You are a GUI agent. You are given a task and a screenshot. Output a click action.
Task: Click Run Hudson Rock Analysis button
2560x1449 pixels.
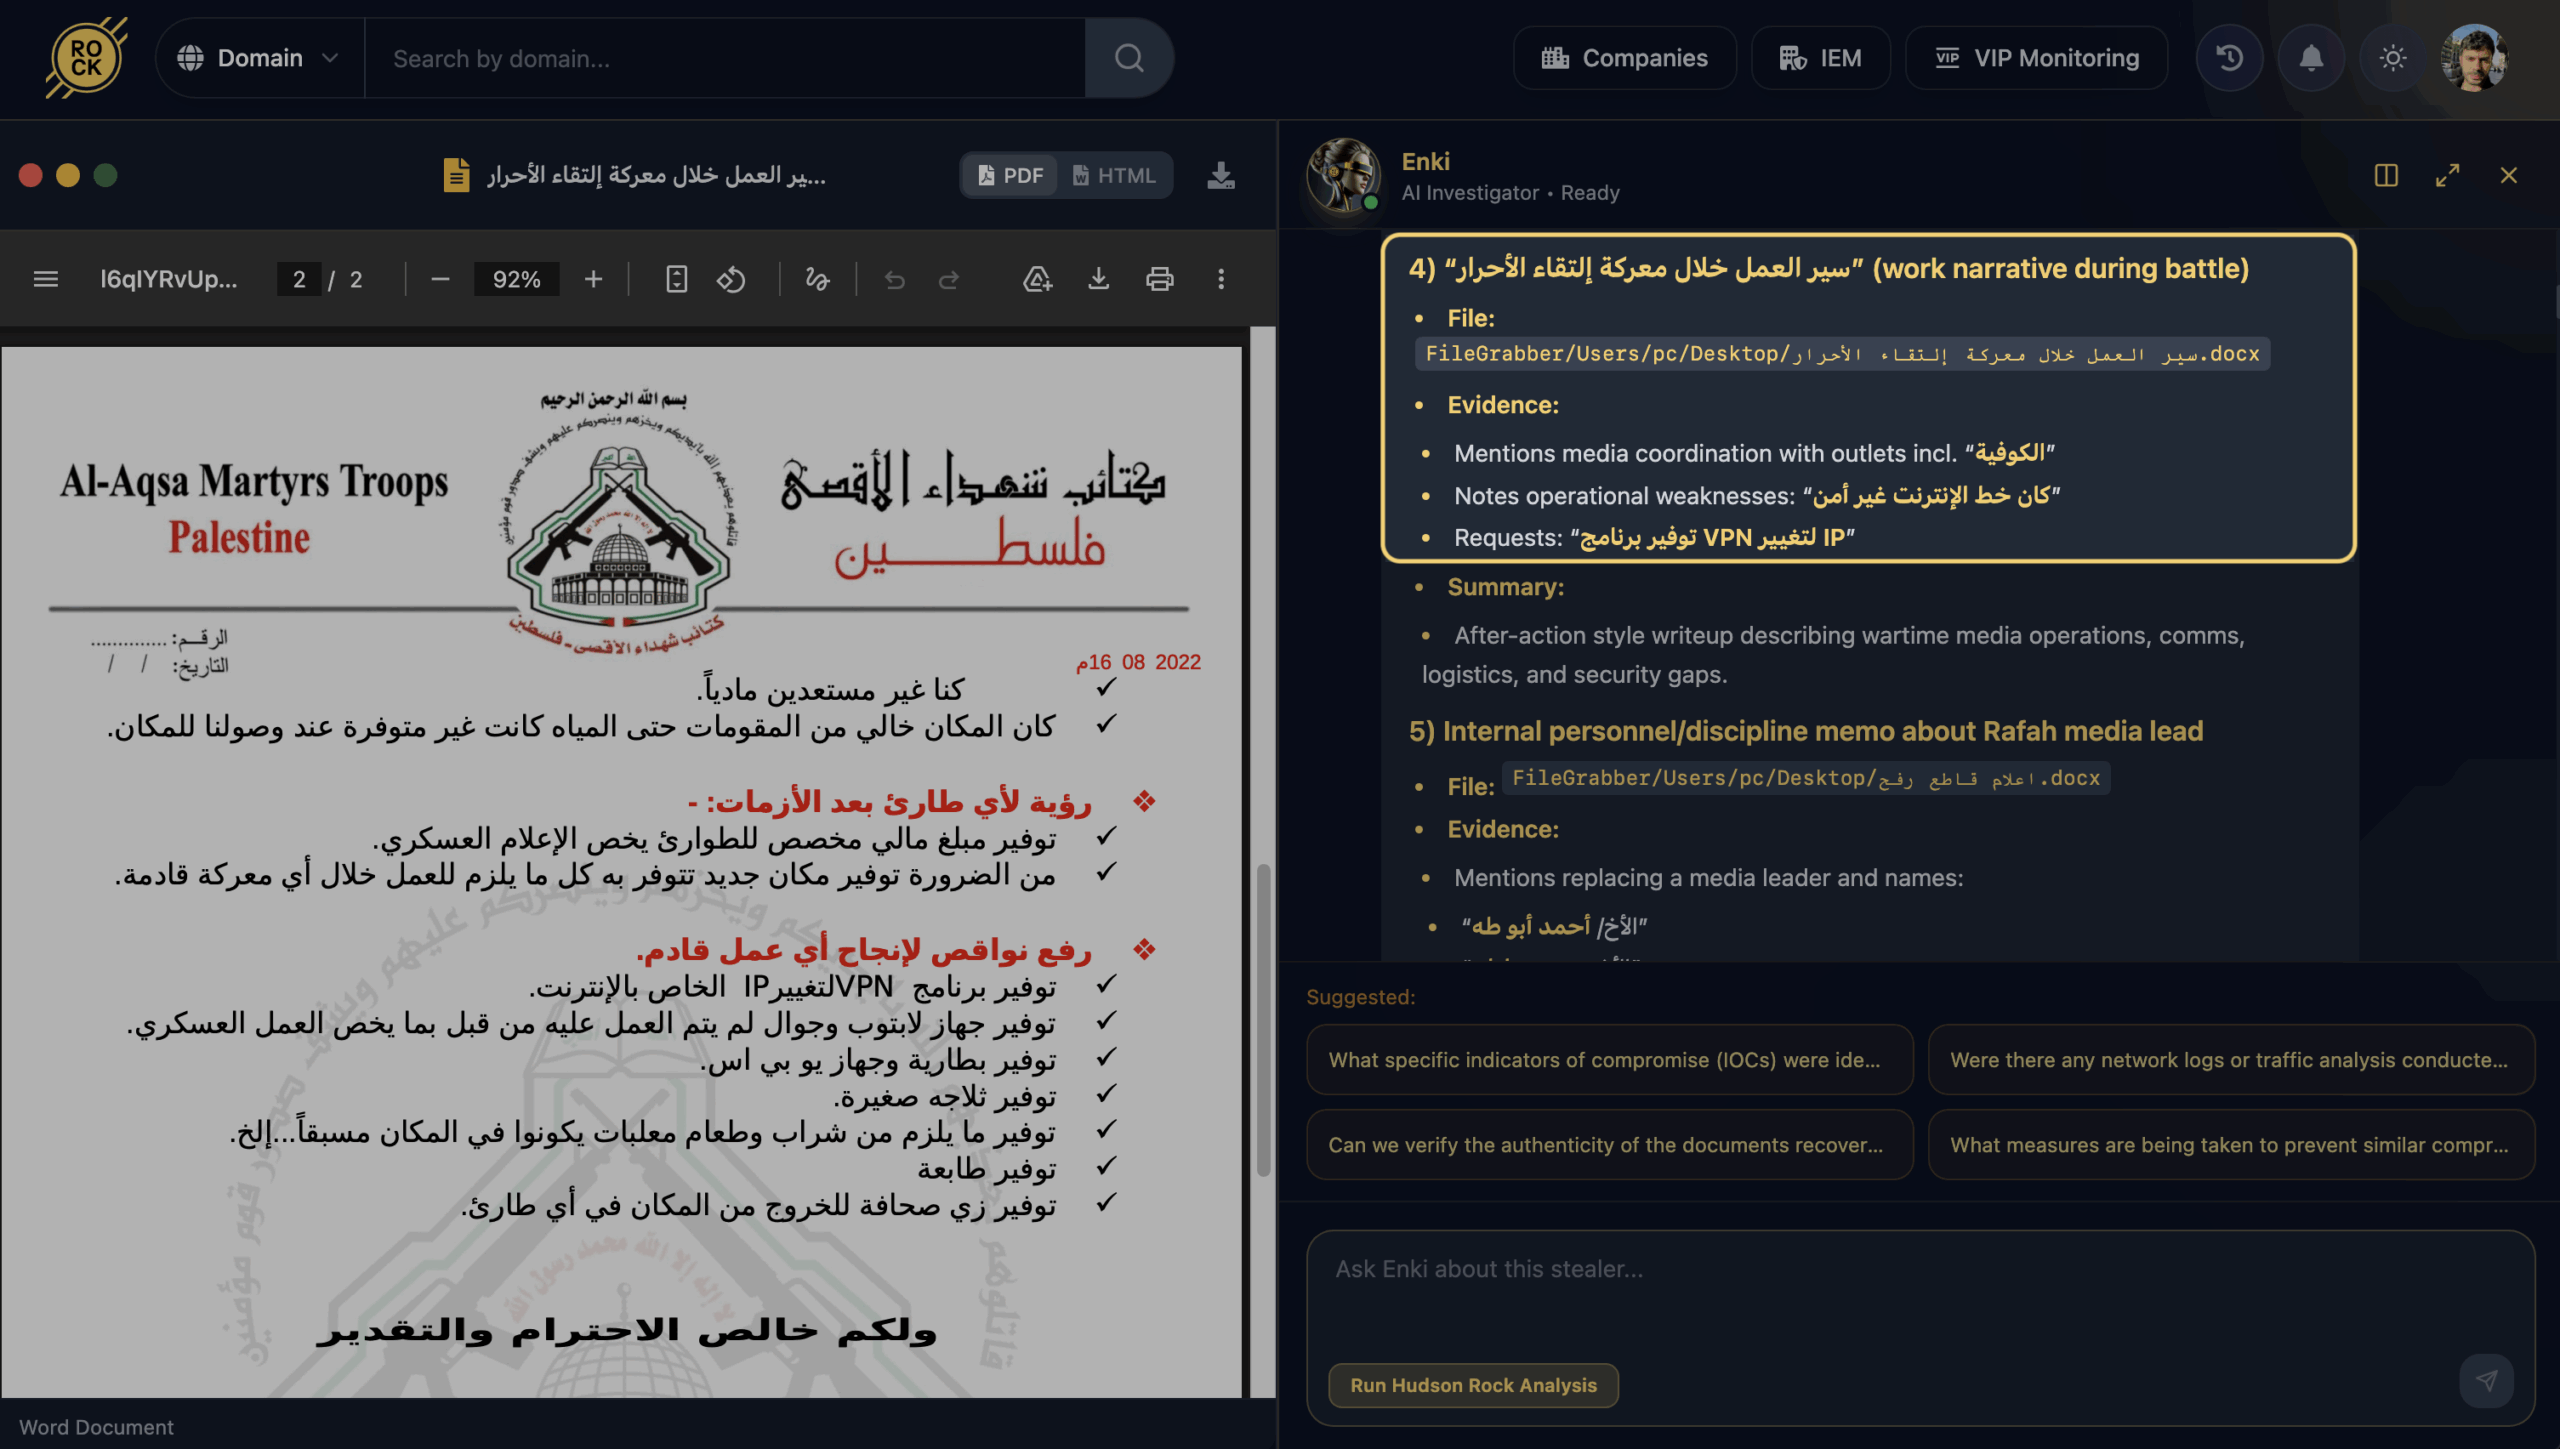[1473, 1385]
